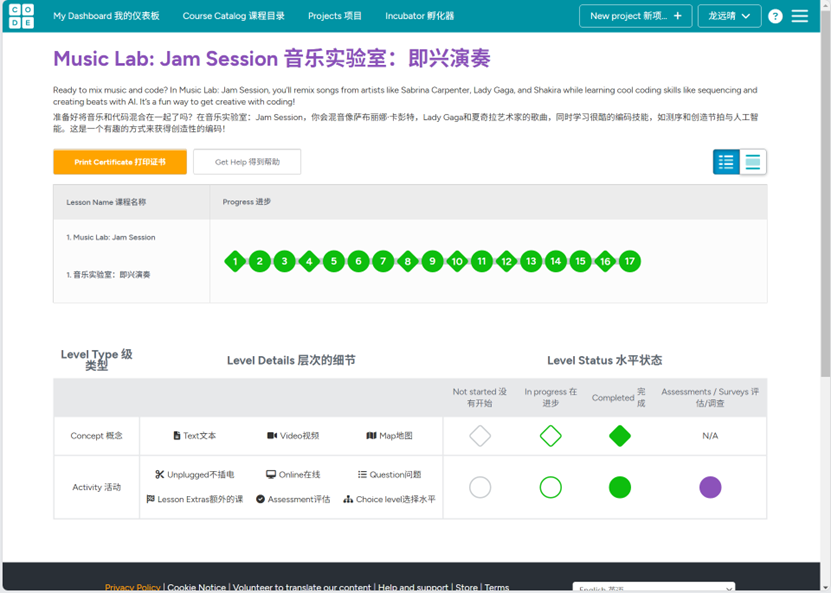This screenshot has width=831, height=593.
Task: Click the Lesson Extras flag icon
Action: point(151,499)
